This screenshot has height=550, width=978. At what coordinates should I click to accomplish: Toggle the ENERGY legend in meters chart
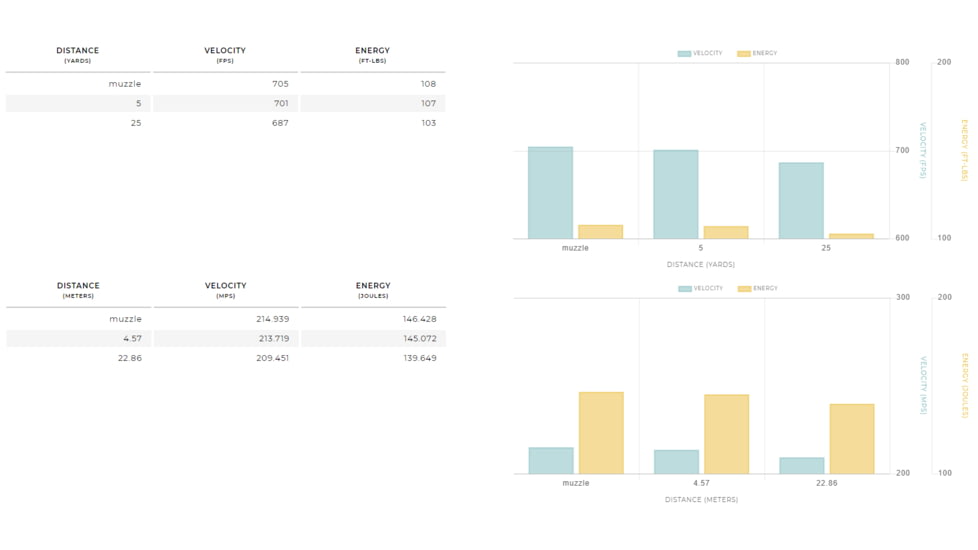pos(758,288)
